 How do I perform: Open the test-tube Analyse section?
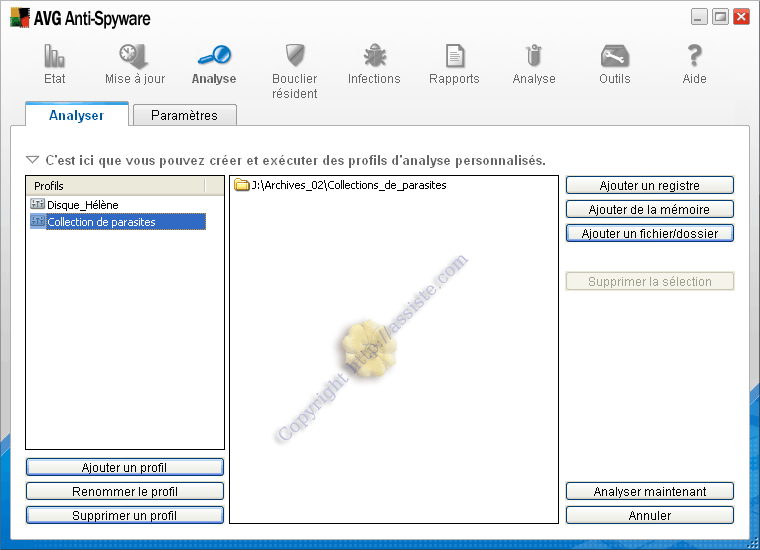pyautogui.click(x=534, y=64)
